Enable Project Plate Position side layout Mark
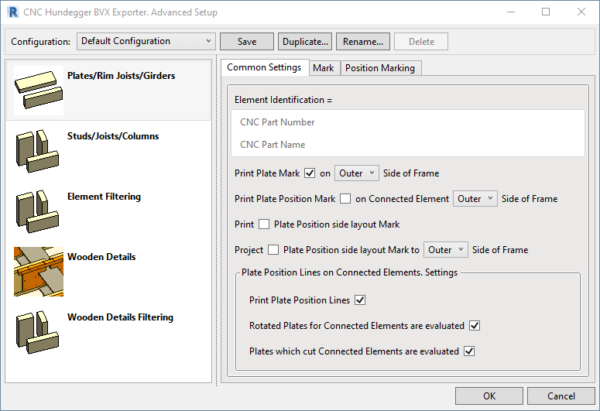The height and width of the screenshot is (411, 600). pos(273,250)
